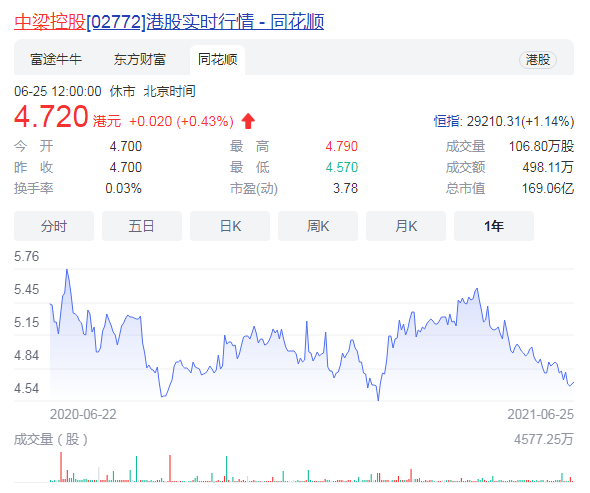Click the 总市值 value 169.06亿

(x=548, y=188)
